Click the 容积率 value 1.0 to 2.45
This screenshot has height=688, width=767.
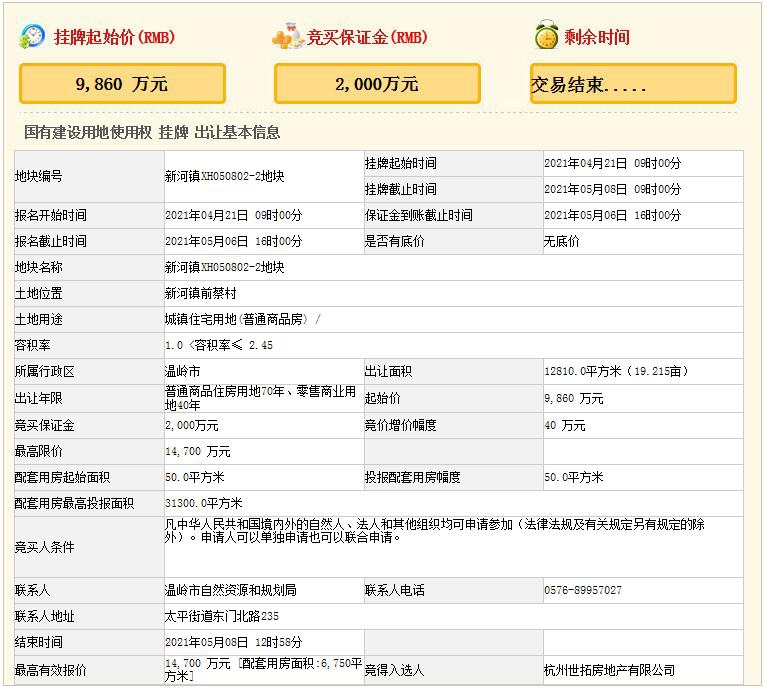point(219,345)
